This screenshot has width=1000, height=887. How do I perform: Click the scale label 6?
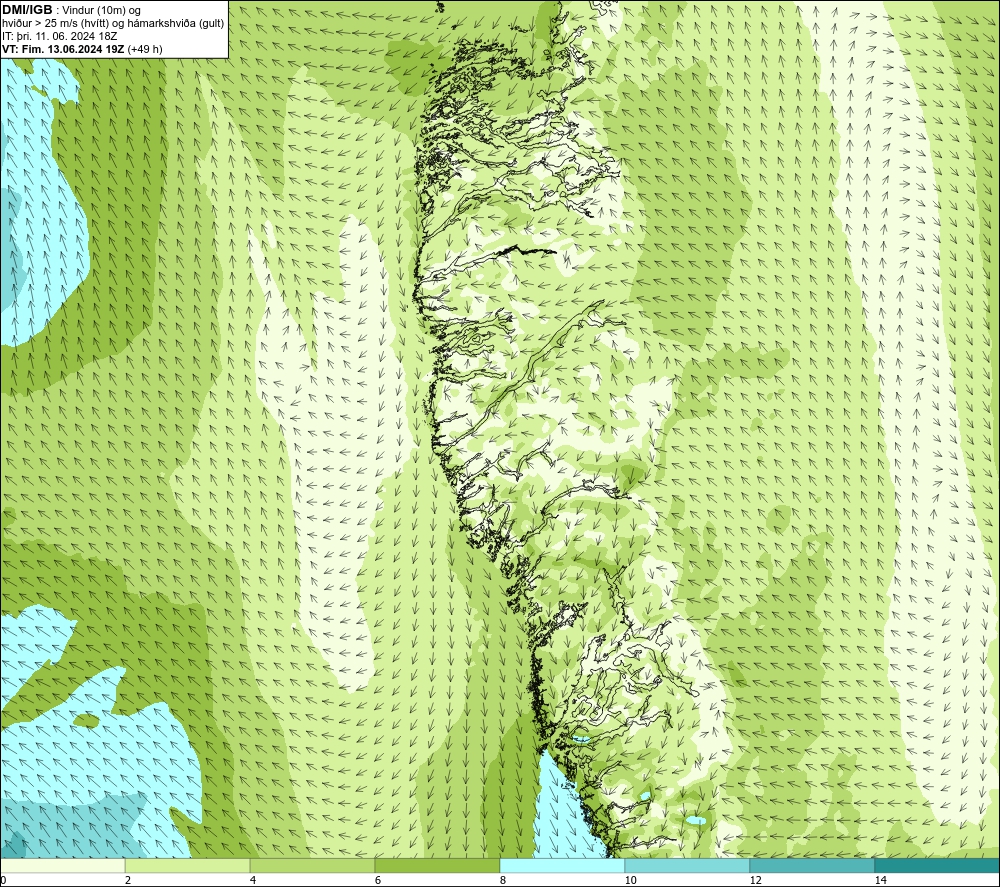pos(378,881)
